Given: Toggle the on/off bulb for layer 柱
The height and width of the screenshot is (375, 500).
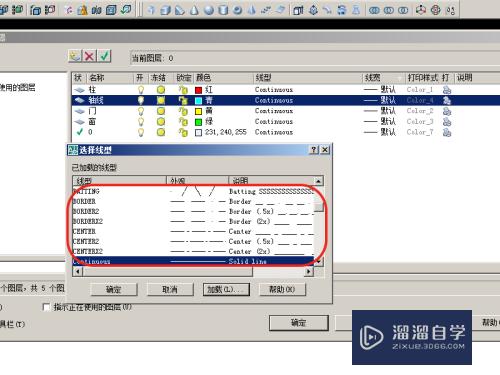Looking at the screenshot, I should (141, 89).
